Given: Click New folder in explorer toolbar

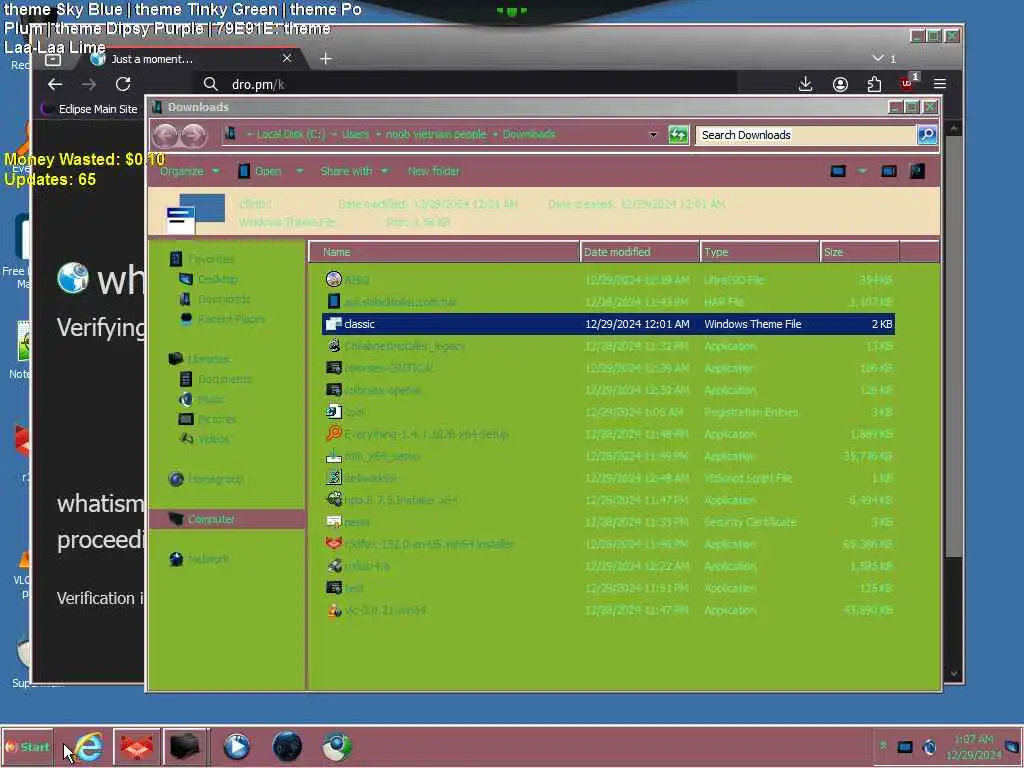Looking at the screenshot, I should pyautogui.click(x=433, y=171).
